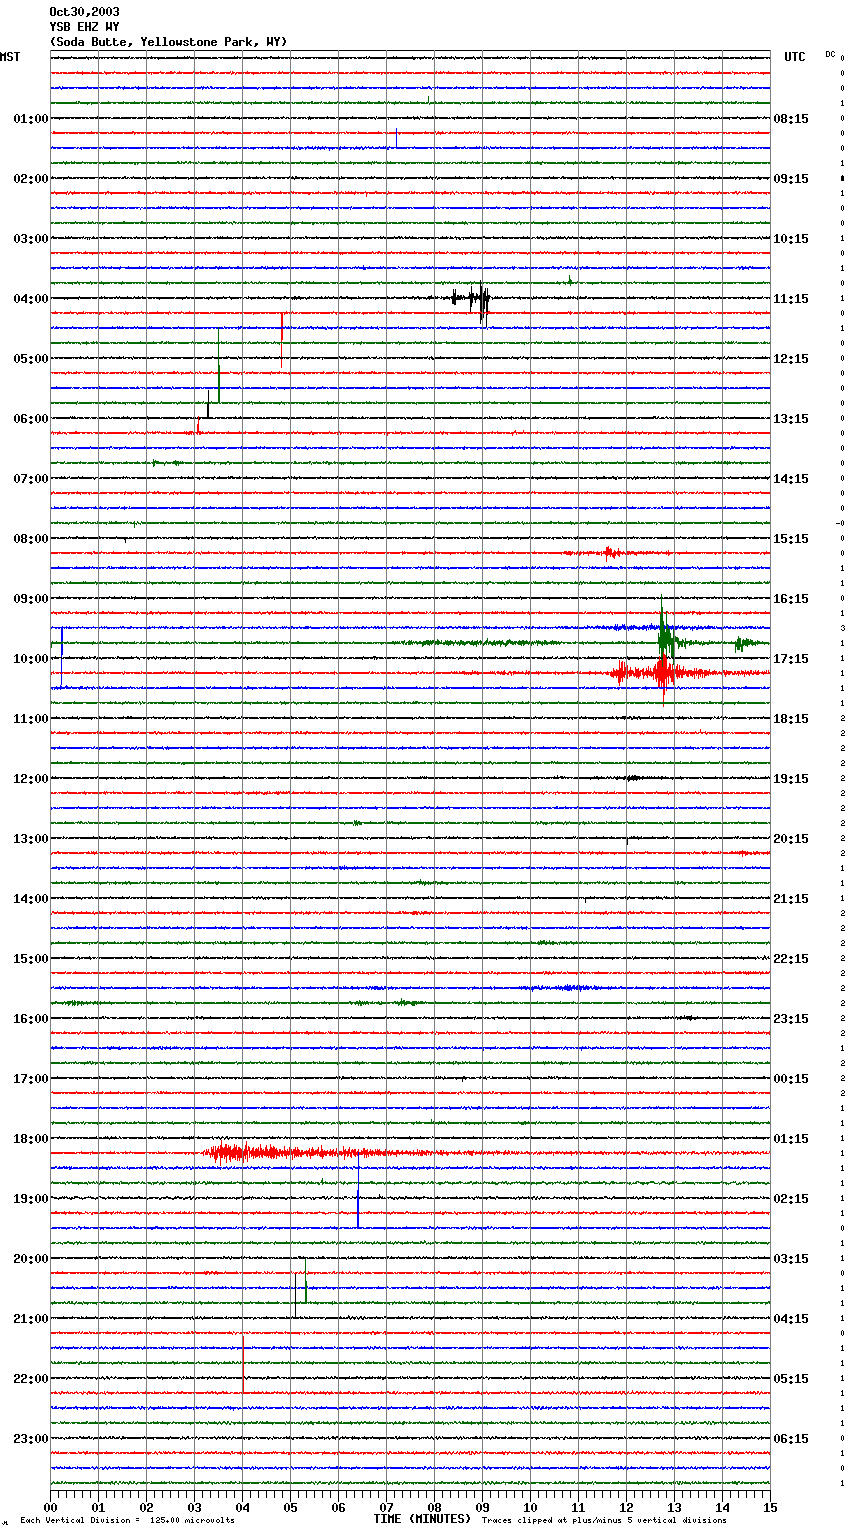Select the 06:00 MST time label

pyautogui.click(x=31, y=419)
